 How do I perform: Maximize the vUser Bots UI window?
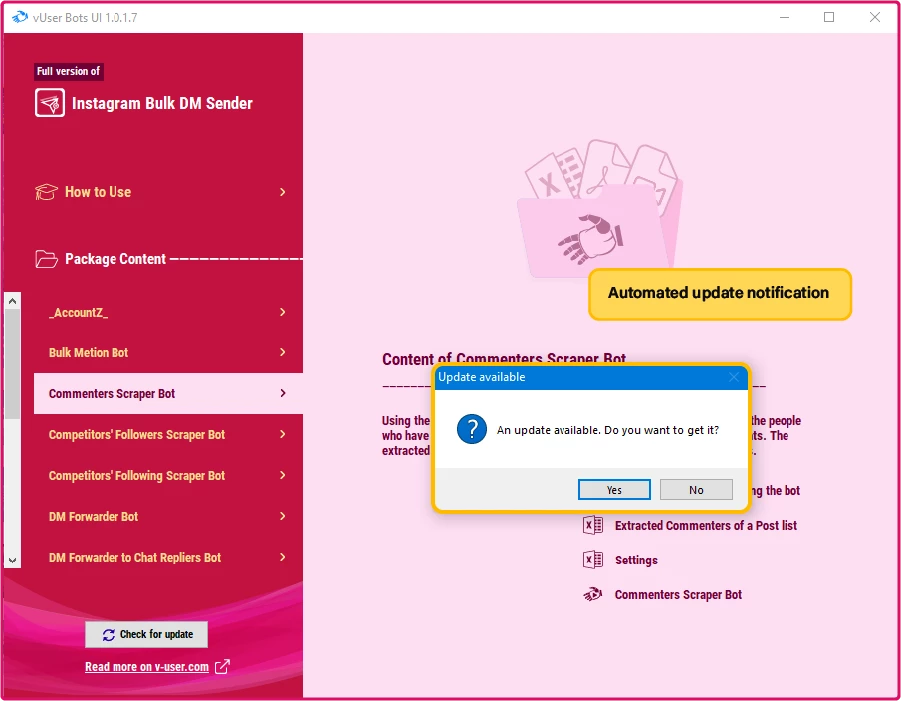click(x=829, y=17)
